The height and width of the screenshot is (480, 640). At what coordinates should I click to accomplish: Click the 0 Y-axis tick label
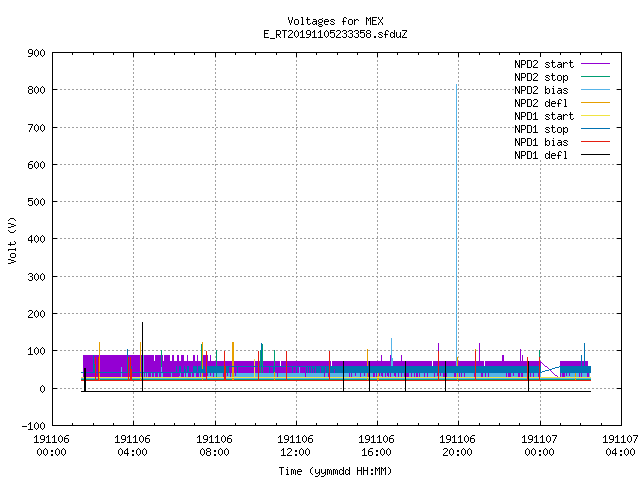(x=42, y=389)
